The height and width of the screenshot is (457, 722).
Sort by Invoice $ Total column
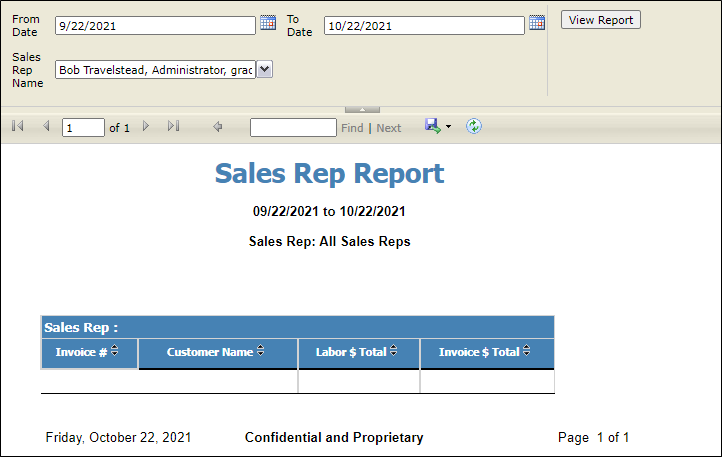(526, 351)
